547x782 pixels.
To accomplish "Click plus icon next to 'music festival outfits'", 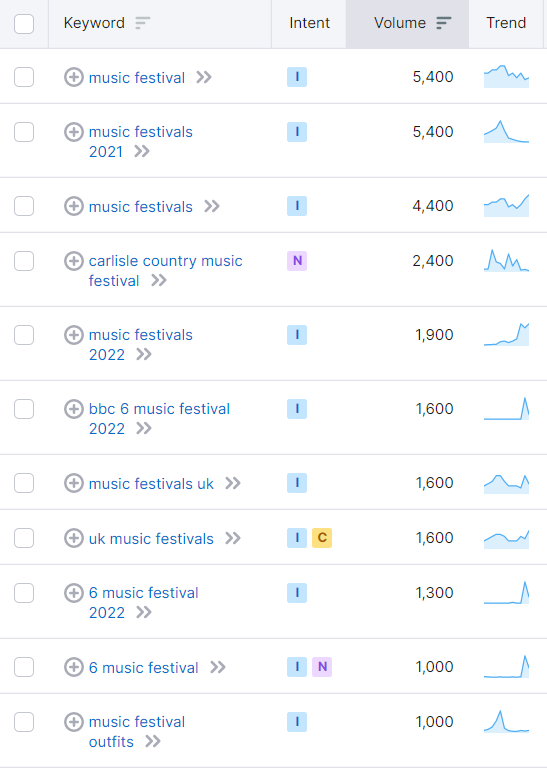I will pyautogui.click(x=73, y=722).
